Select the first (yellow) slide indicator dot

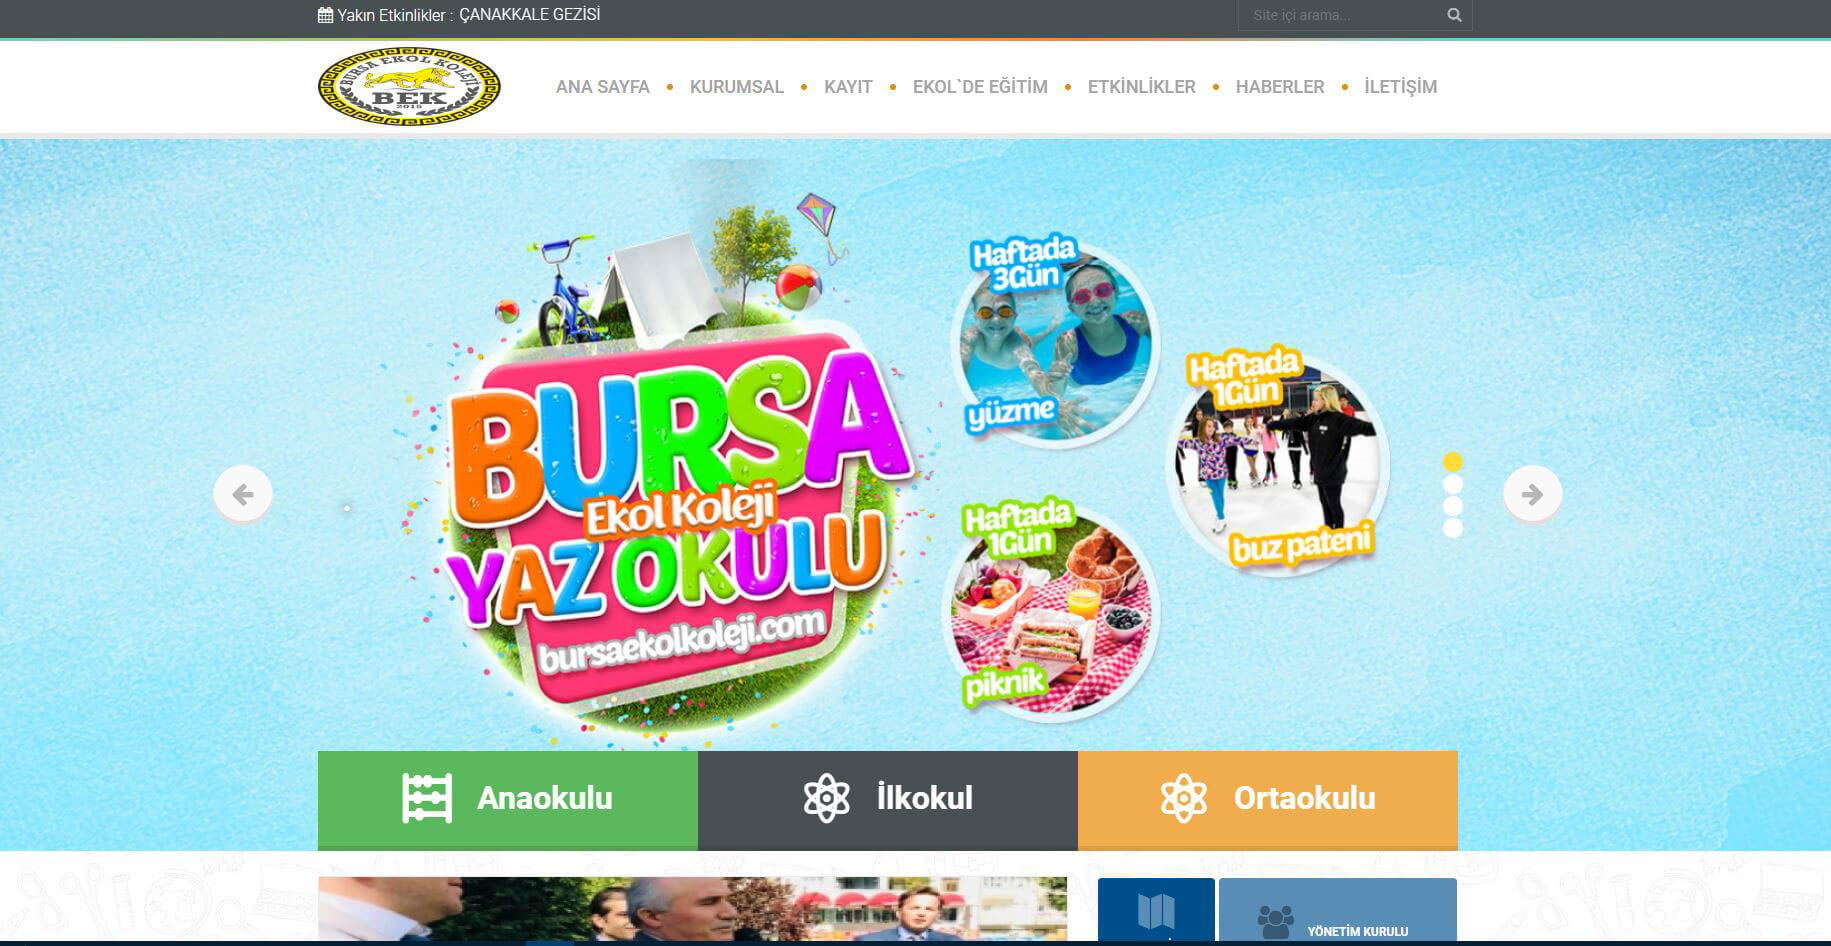point(1453,462)
